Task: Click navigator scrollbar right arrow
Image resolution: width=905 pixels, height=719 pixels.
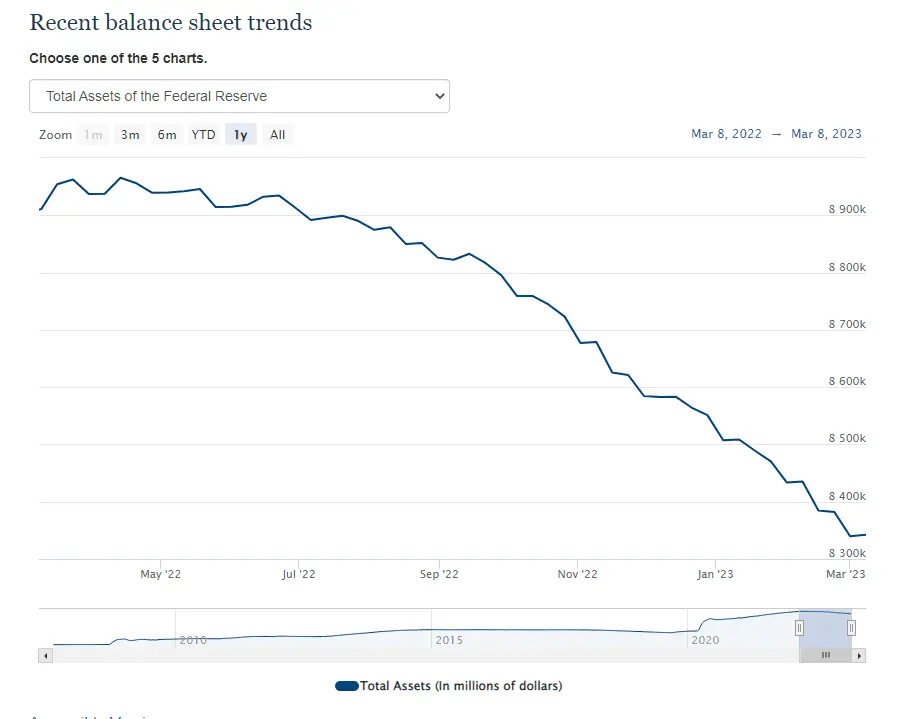Action: [860, 655]
